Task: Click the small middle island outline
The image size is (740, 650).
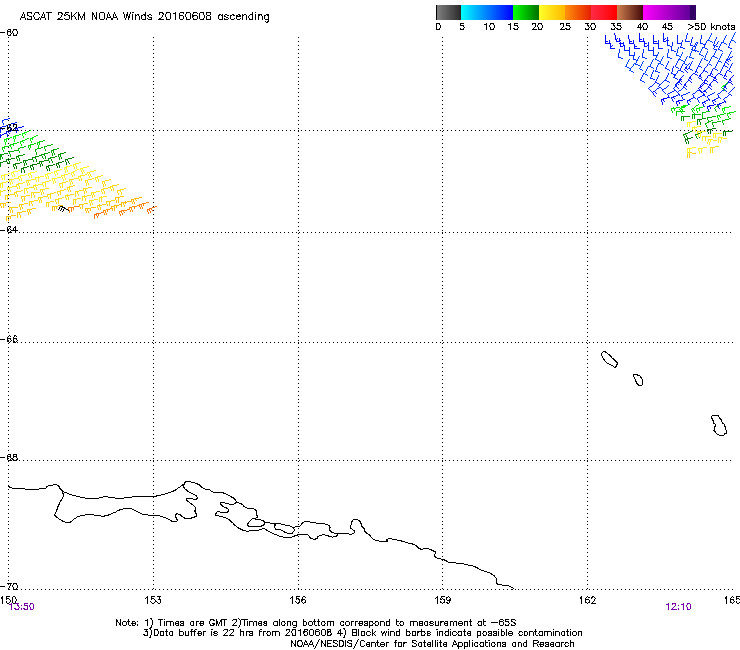Action: coord(638,380)
